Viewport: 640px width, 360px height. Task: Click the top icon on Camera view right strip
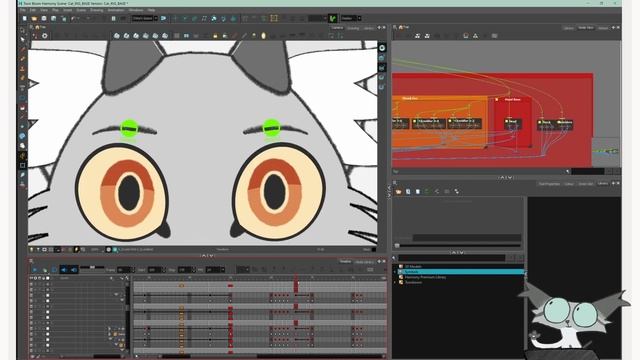pyautogui.click(x=382, y=48)
